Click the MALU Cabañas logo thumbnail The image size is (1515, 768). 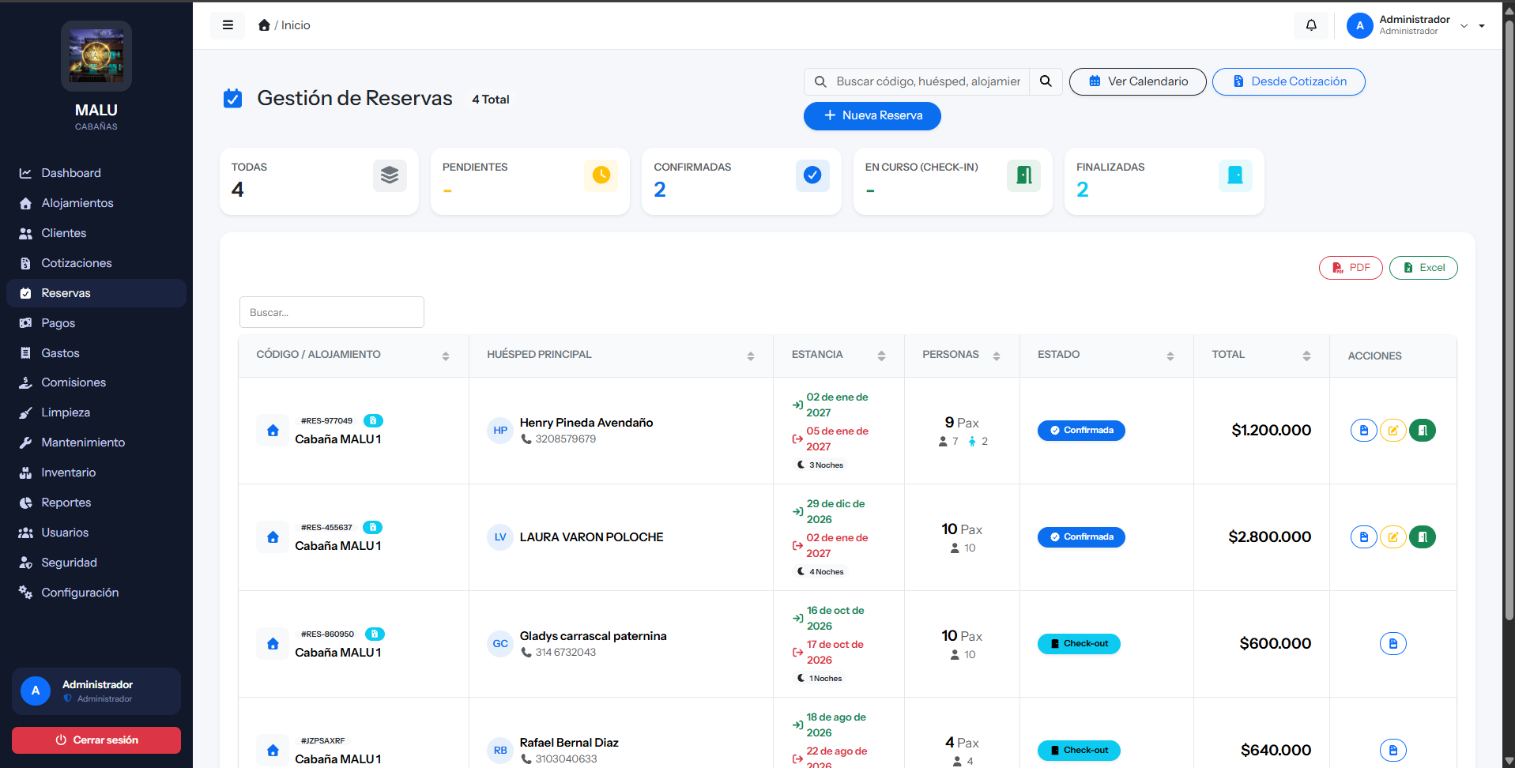96,56
